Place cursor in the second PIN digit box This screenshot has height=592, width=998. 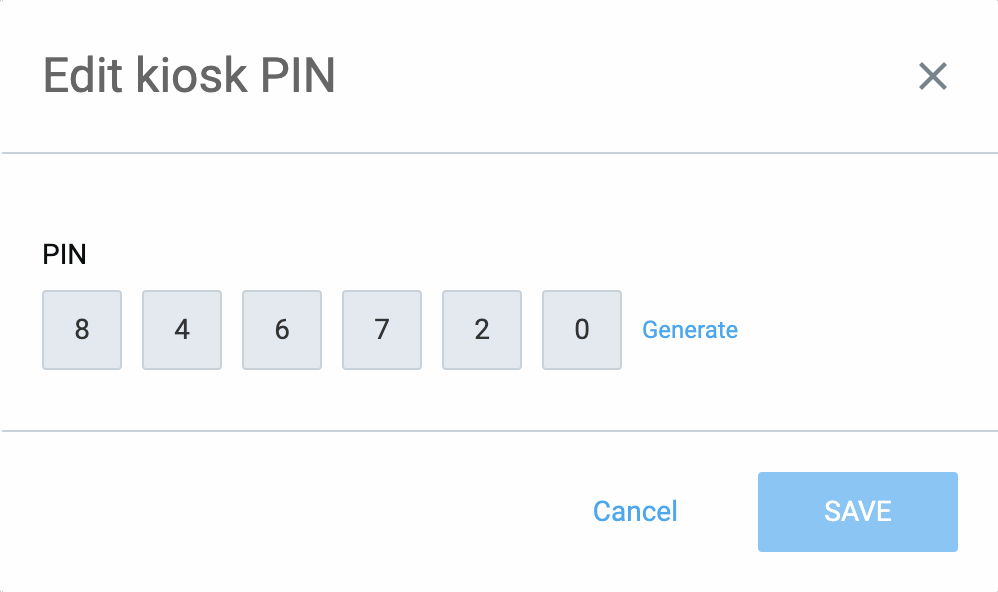[x=182, y=330]
